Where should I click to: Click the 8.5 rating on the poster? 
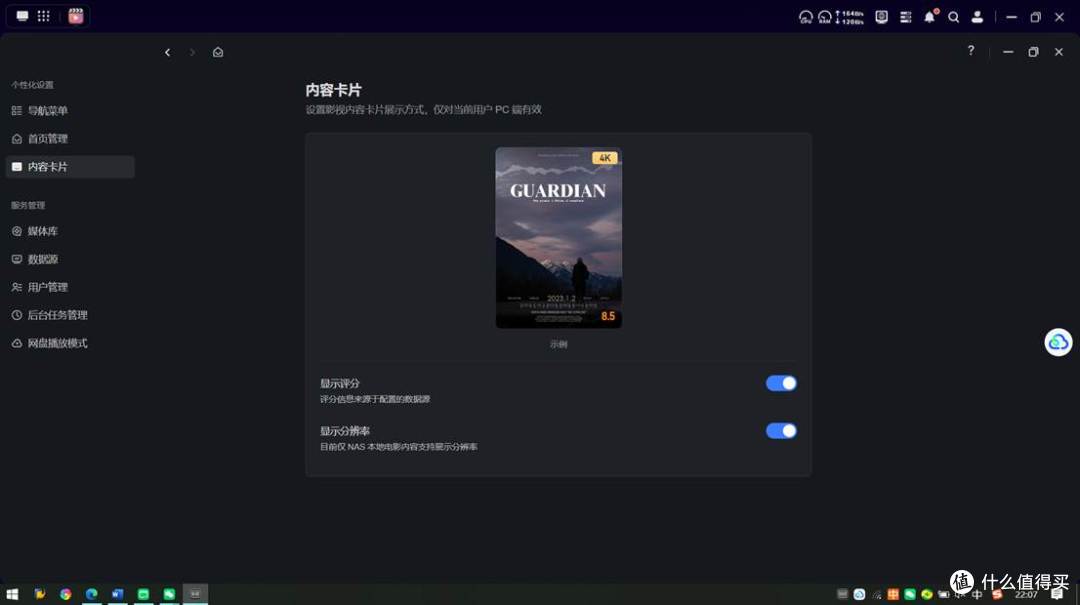click(608, 316)
